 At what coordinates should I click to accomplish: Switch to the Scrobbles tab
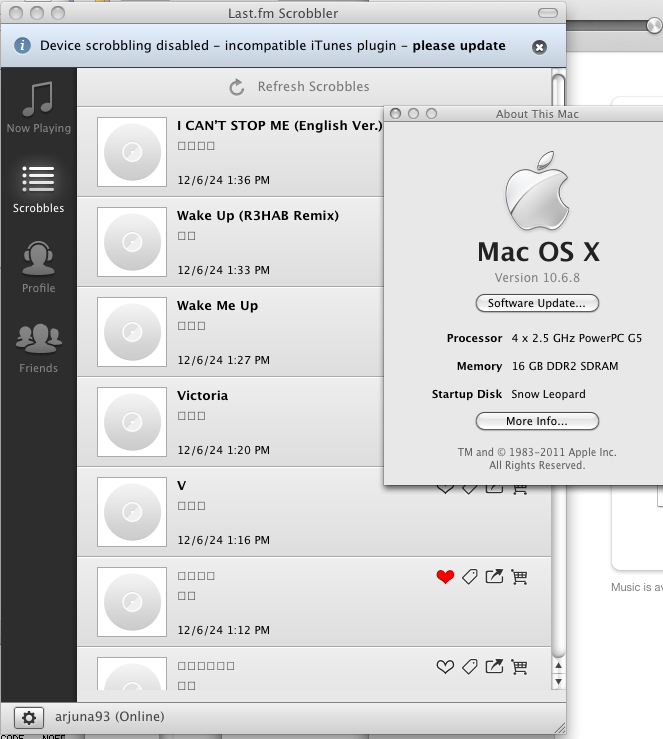[39, 189]
